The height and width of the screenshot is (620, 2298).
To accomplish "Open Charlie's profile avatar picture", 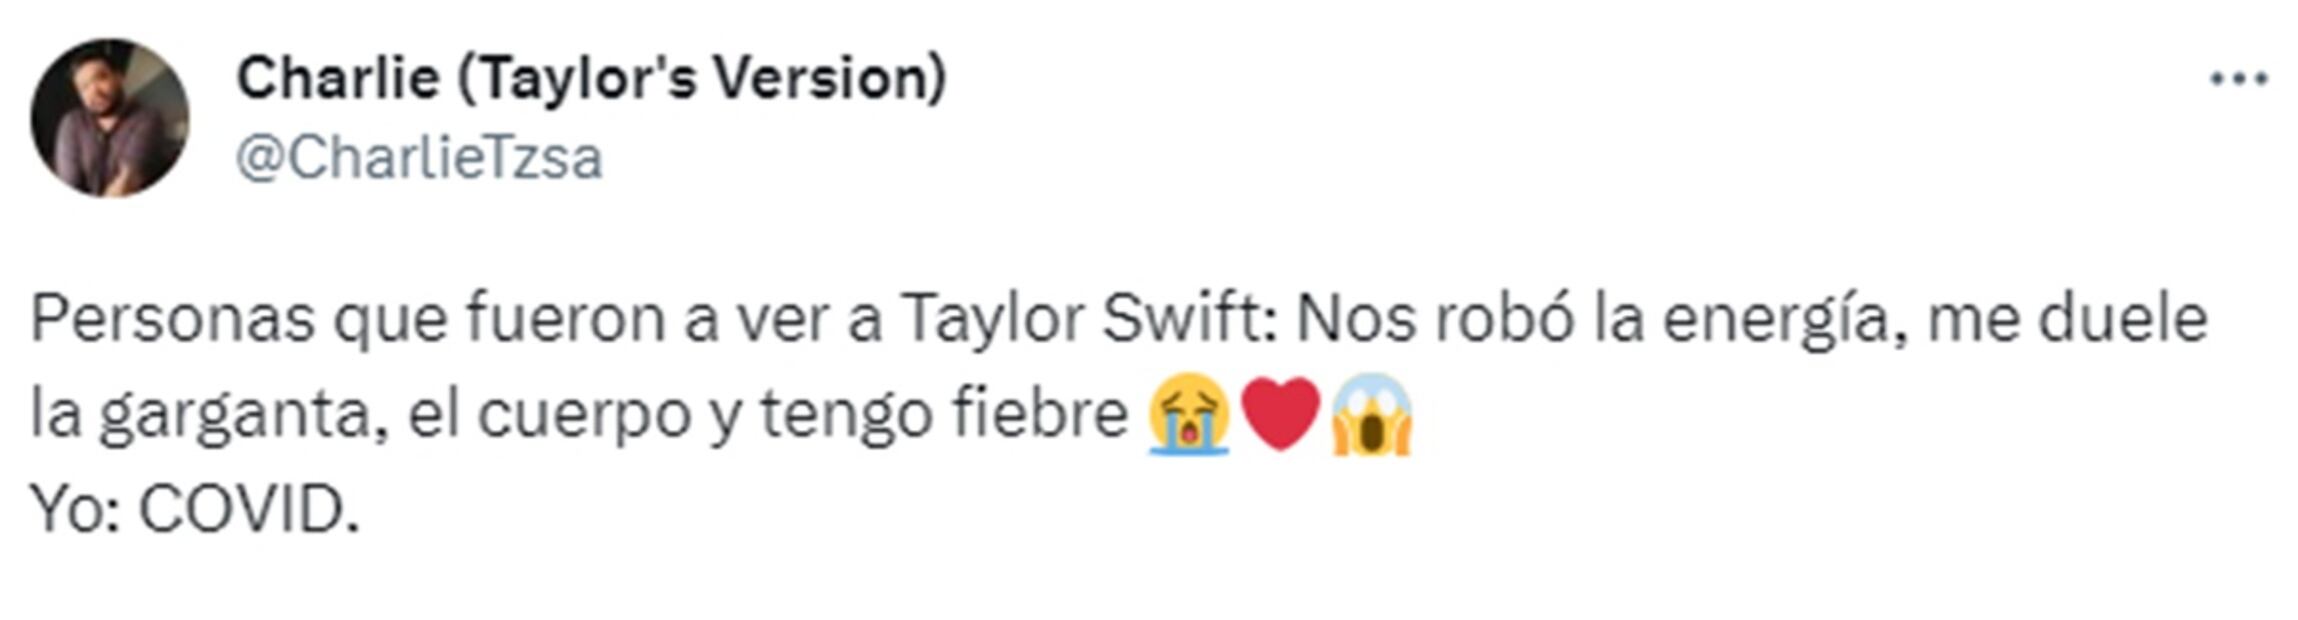I will [x=110, y=118].
